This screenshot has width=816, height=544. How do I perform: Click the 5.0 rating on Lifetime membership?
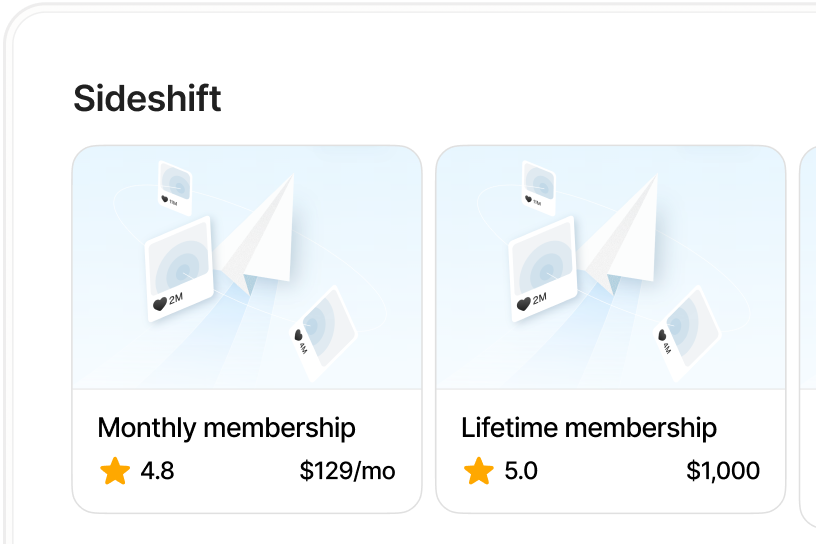coord(521,471)
